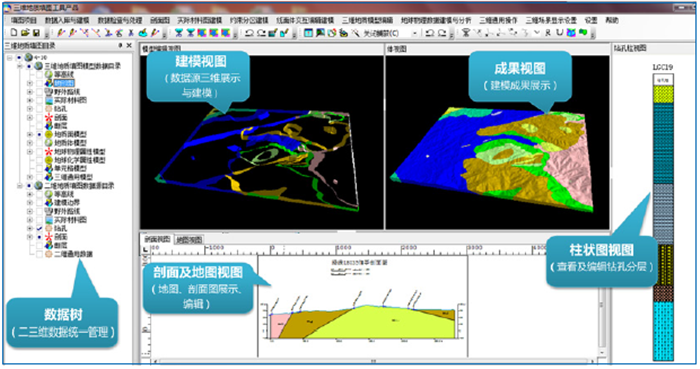Screen dimensions: 700x369
Task: Click the yellow layer in the LCC19 borehole column
Action: [663, 95]
